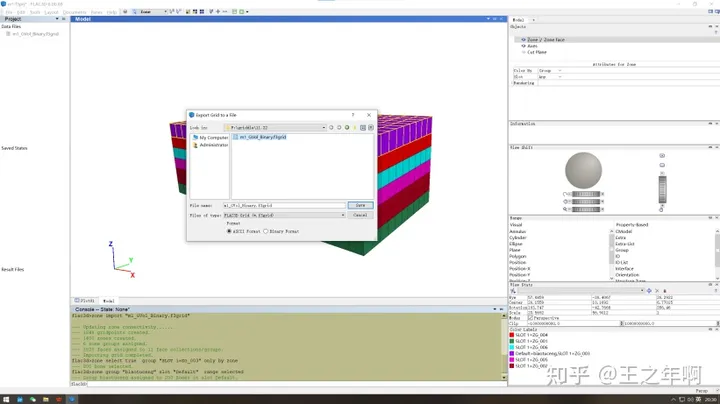
Task: Go back in the file dialog
Action: [331, 128]
